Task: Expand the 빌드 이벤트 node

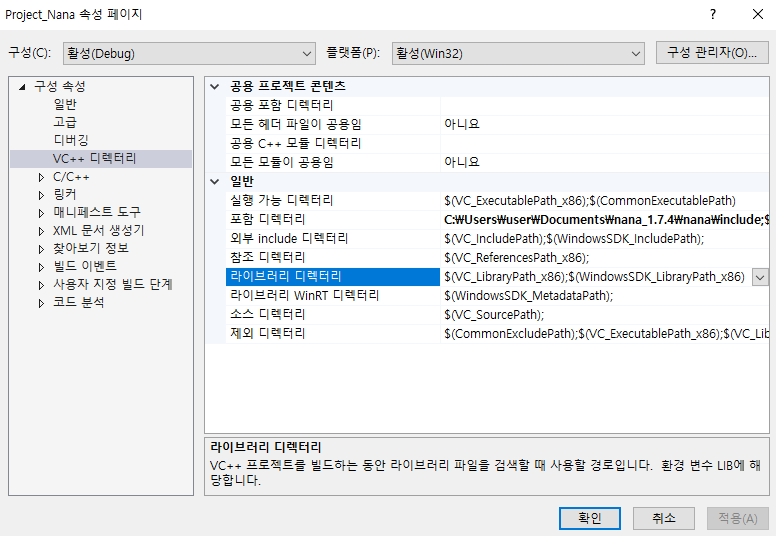Action: pos(42,267)
